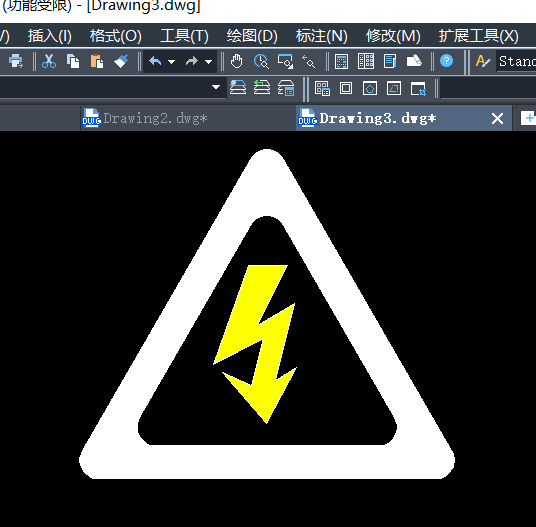Click the Copy icon
Viewport: 536px width, 527px height.
pos(73,62)
